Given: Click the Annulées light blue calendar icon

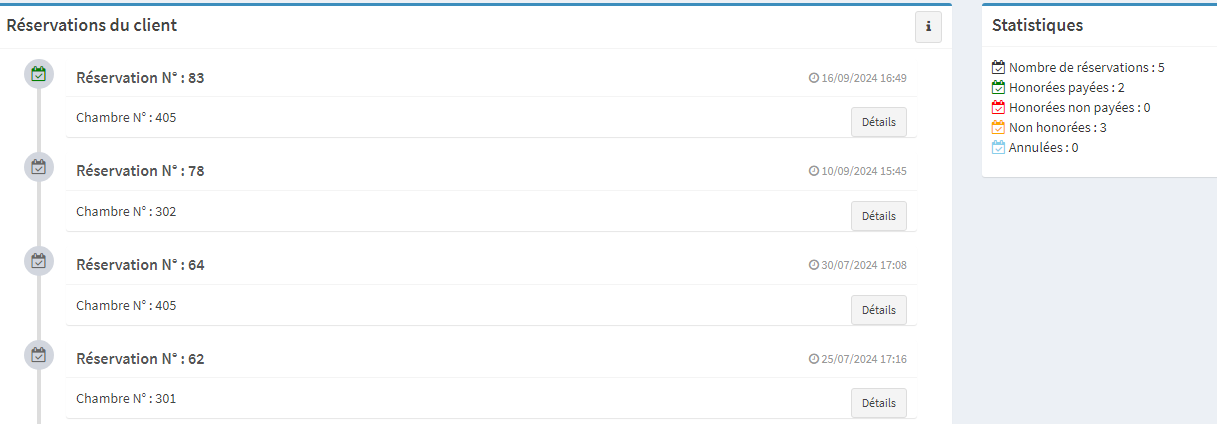Looking at the screenshot, I should 998,148.
